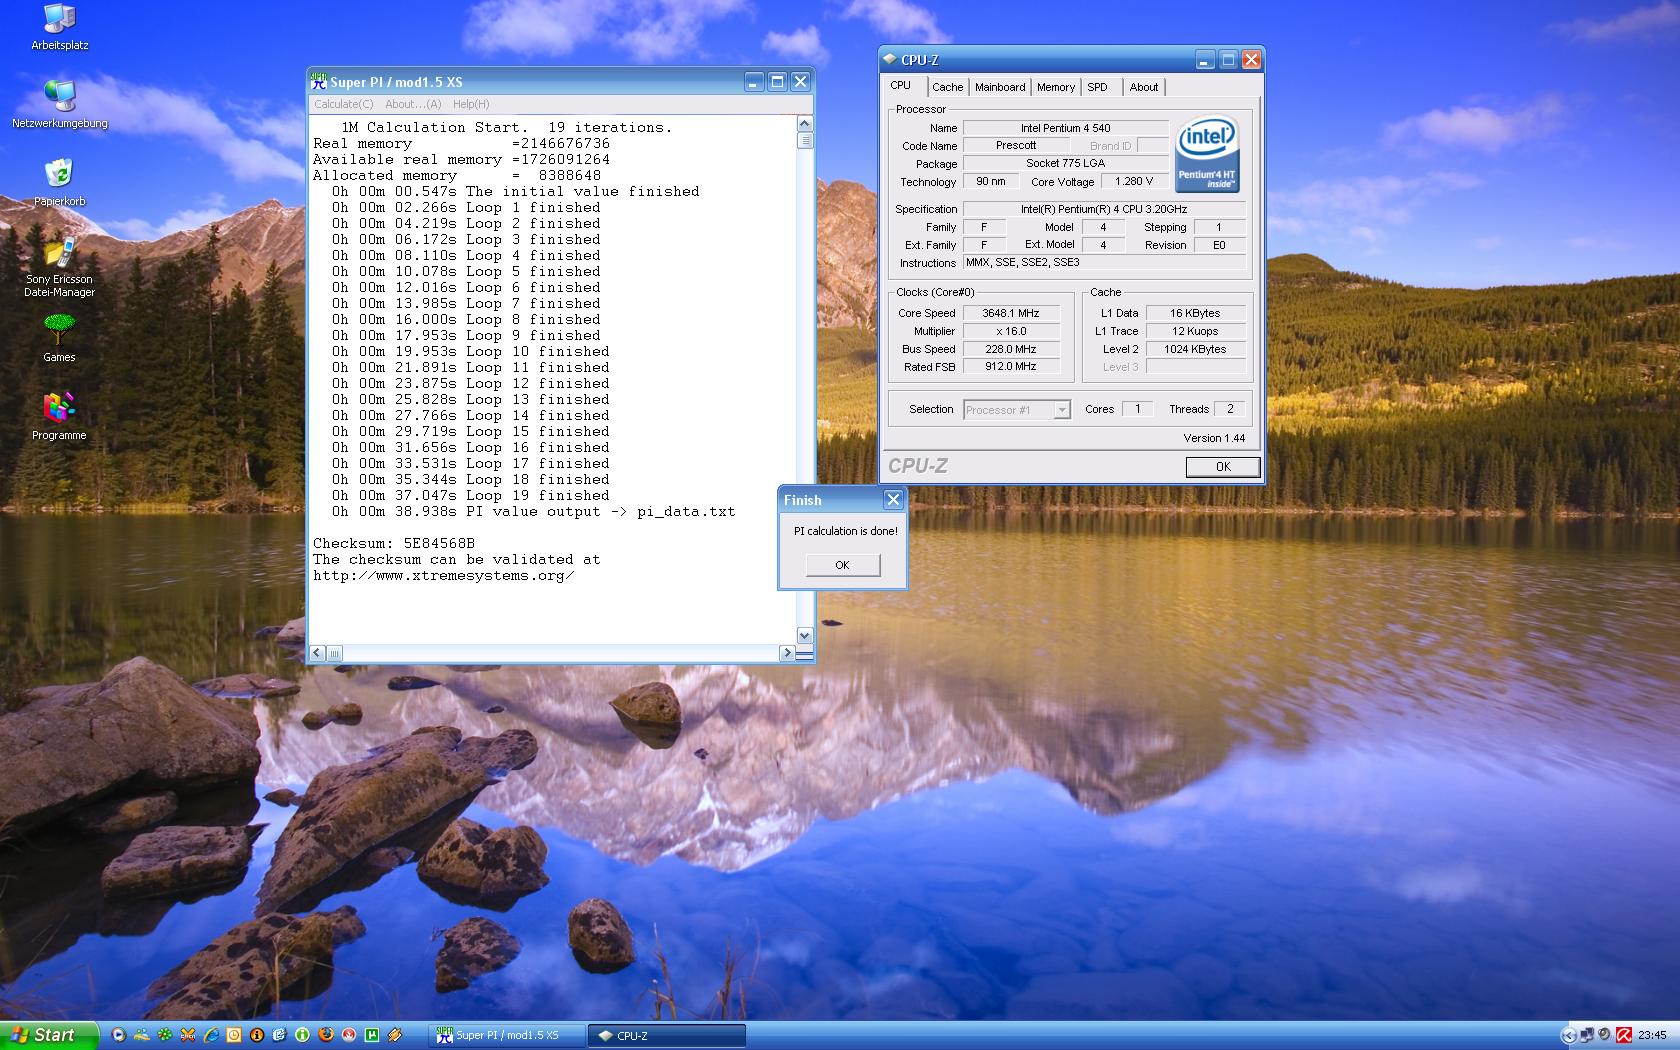
Task: Open the Help(H) menu in Super PI
Action: 471,104
